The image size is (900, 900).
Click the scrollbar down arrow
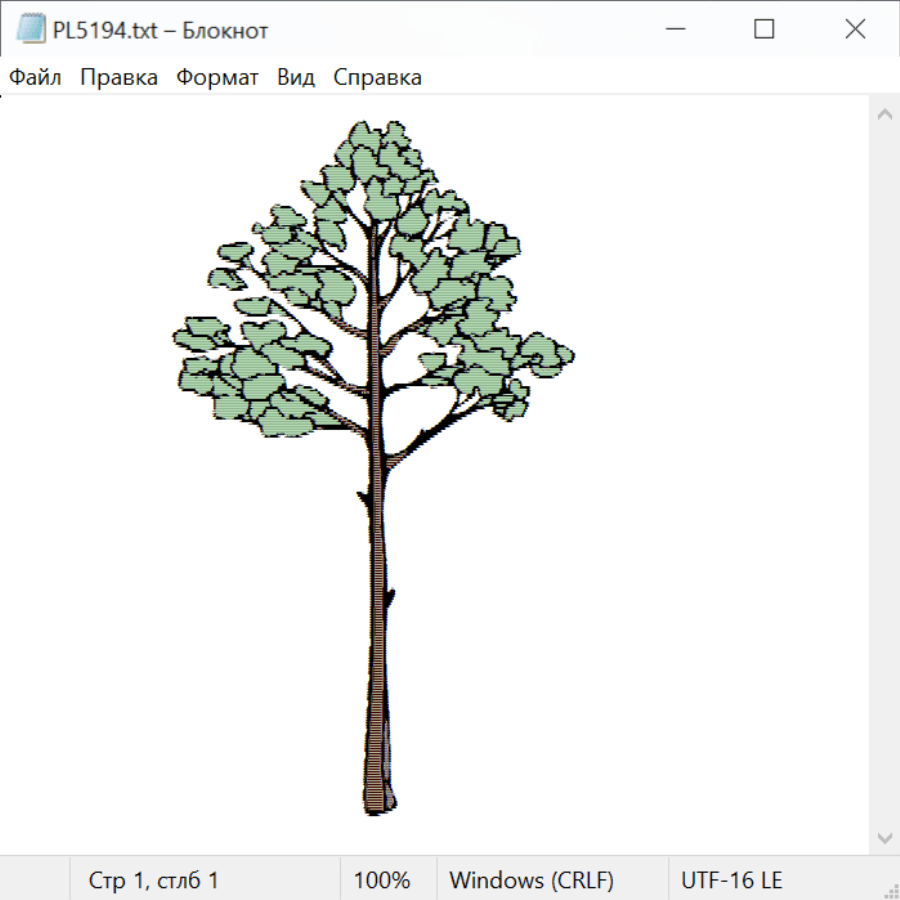[884, 837]
